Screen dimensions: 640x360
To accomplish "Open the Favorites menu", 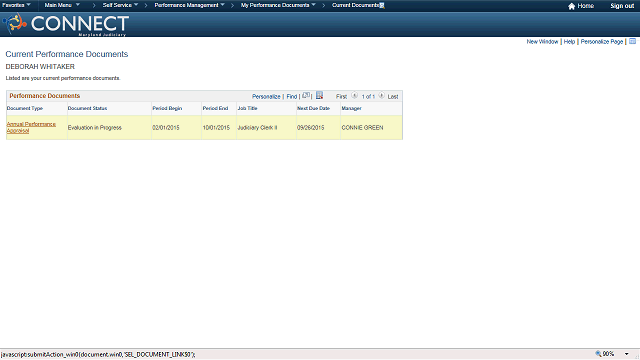I will pyautogui.click(x=16, y=5).
